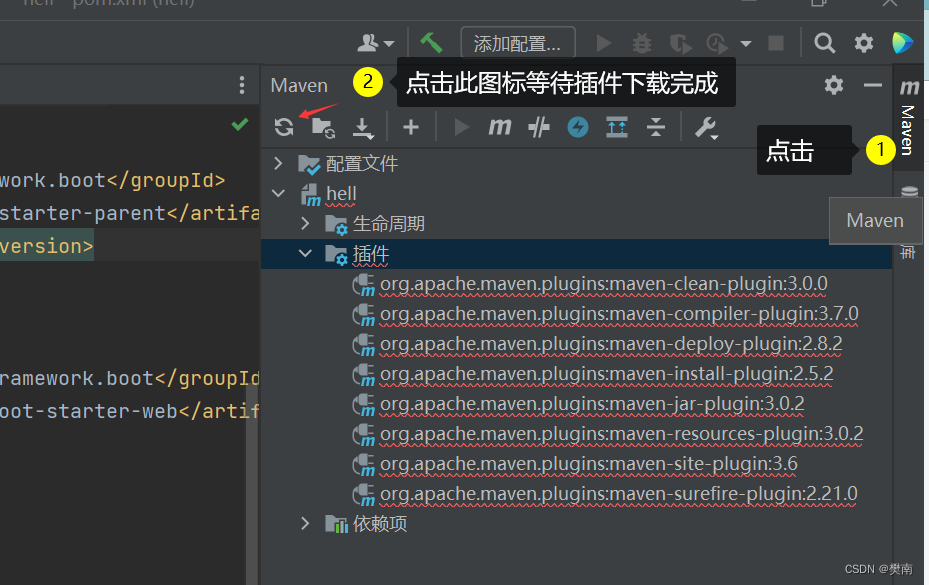Expand the 配置文件 profiles node

click(279, 163)
